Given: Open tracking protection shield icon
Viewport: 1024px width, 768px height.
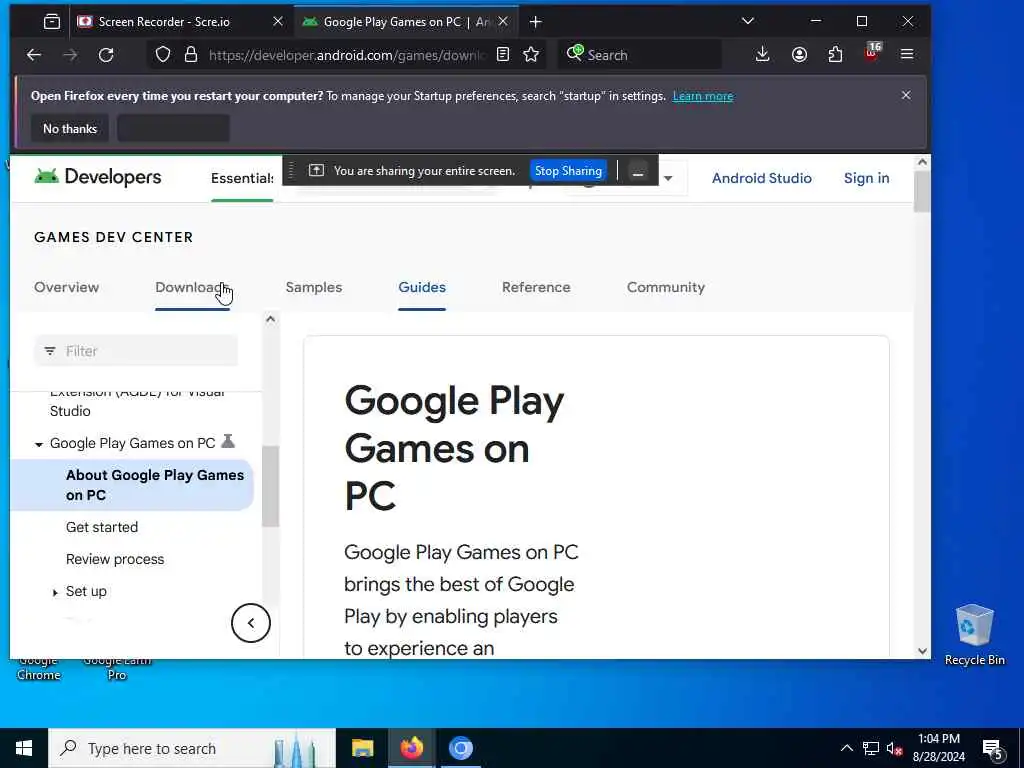Looking at the screenshot, I should (x=163, y=55).
